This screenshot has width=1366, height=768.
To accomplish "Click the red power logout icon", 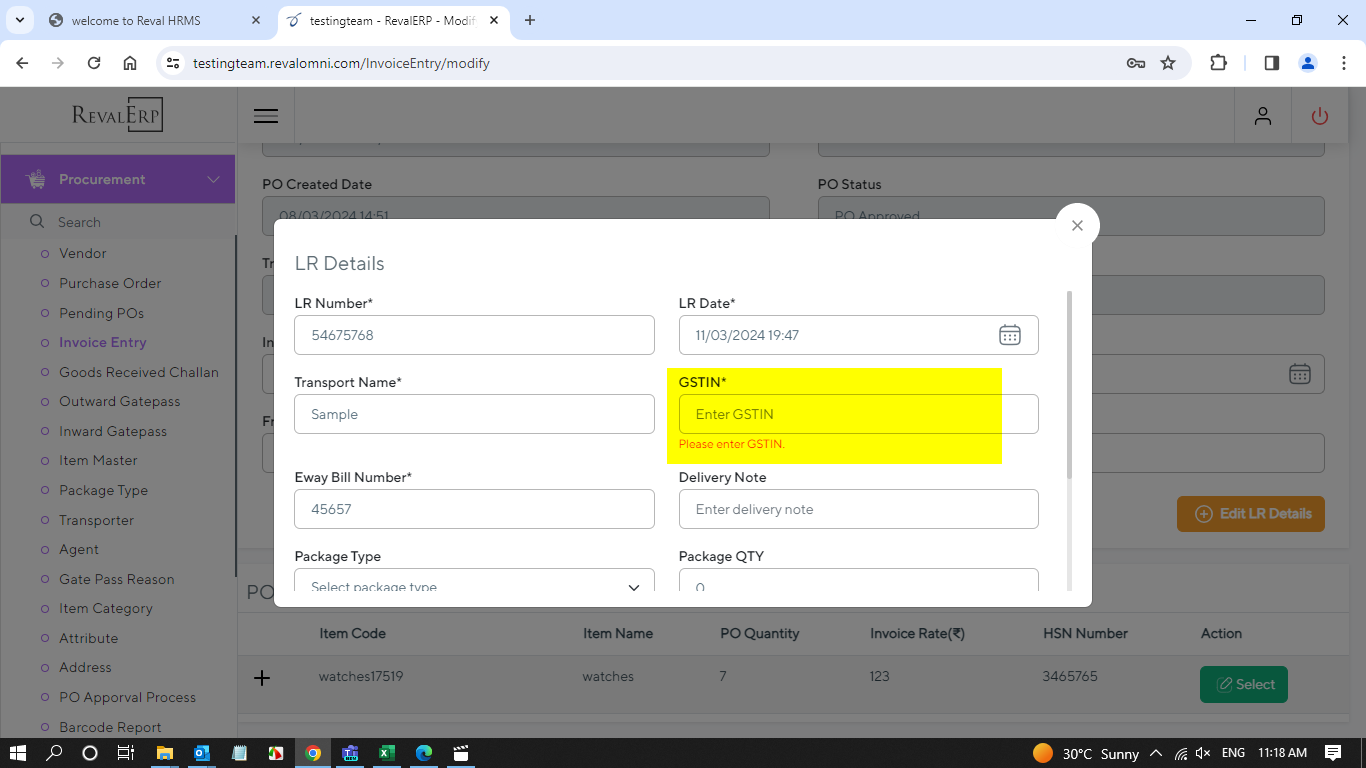I will (1319, 116).
